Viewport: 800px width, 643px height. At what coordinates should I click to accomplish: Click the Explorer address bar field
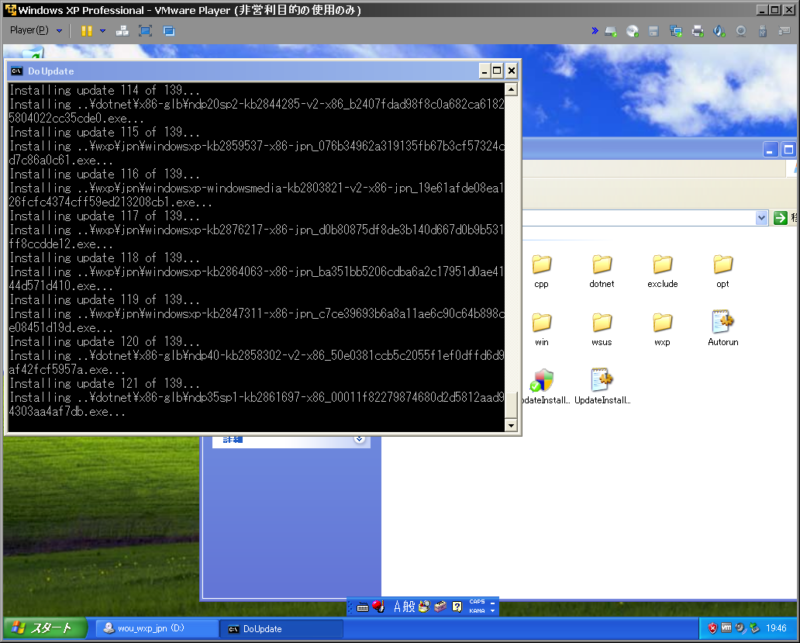tap(639, 218)
